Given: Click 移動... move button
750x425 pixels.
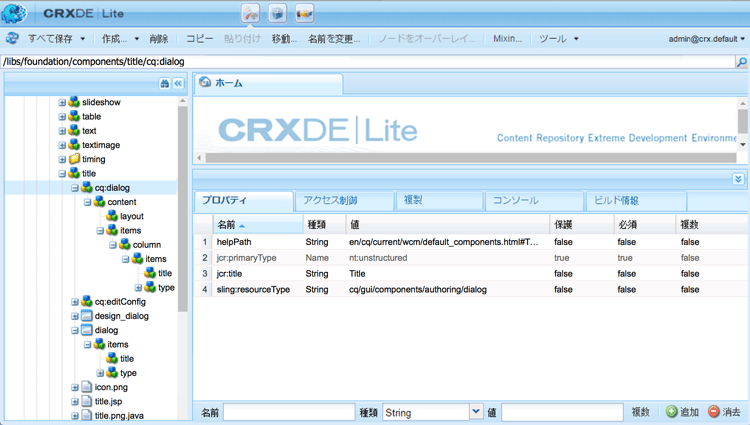Looking at the screenshot, I should [x=284, y=39].
